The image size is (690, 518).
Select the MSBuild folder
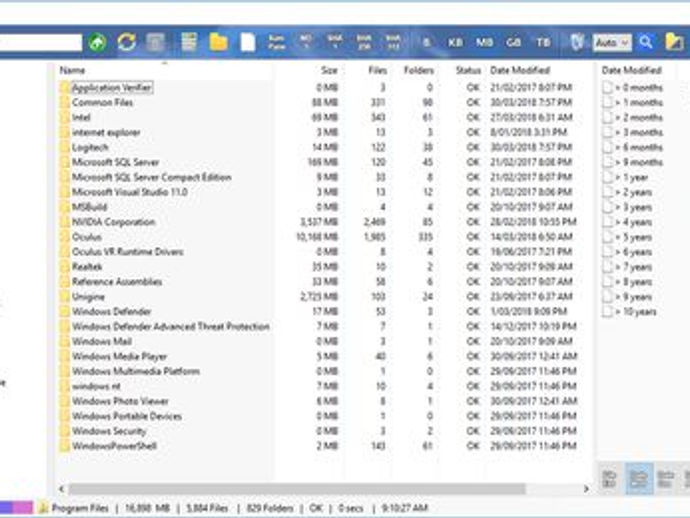tap(89, 207)
